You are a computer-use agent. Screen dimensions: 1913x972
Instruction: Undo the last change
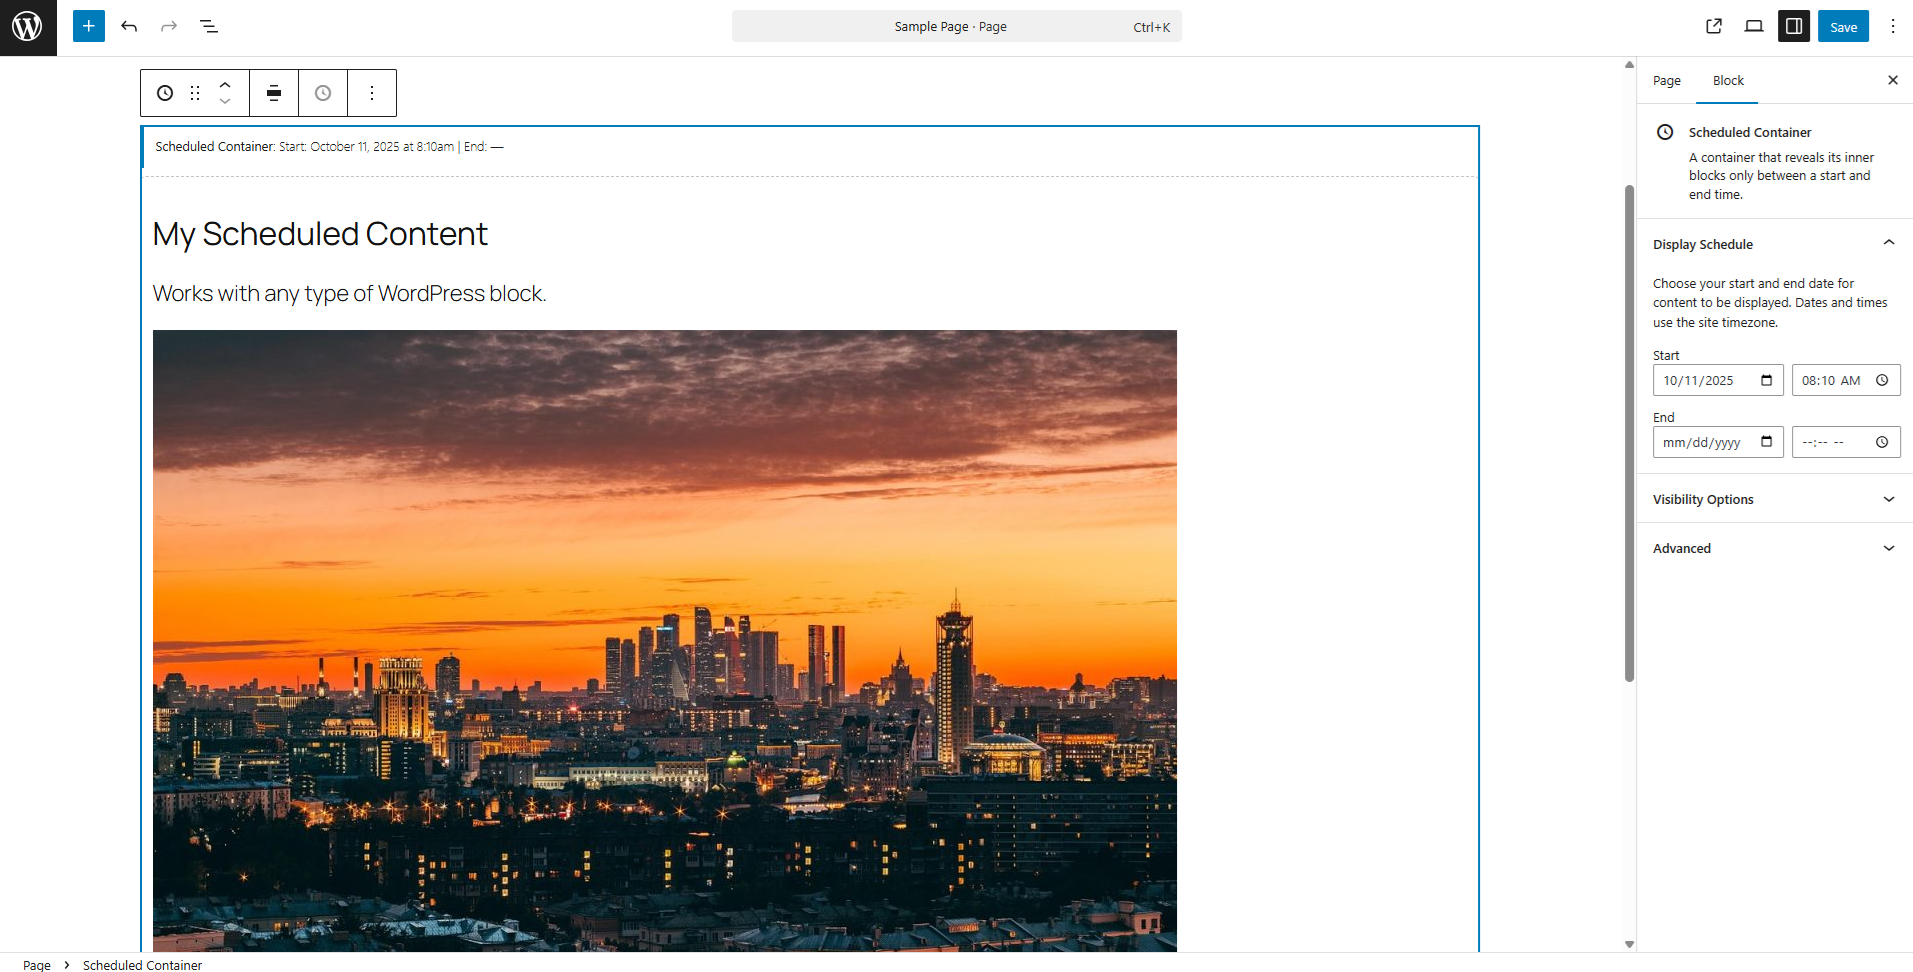point(129,26)
